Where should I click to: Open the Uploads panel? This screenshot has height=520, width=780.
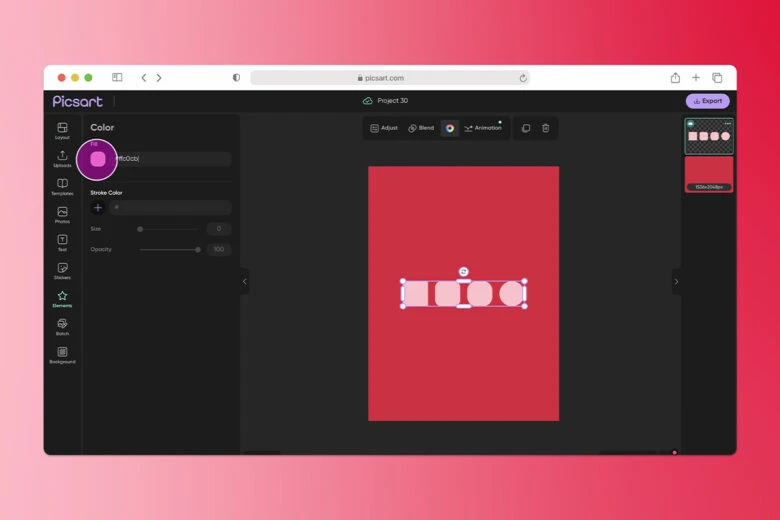62,158
